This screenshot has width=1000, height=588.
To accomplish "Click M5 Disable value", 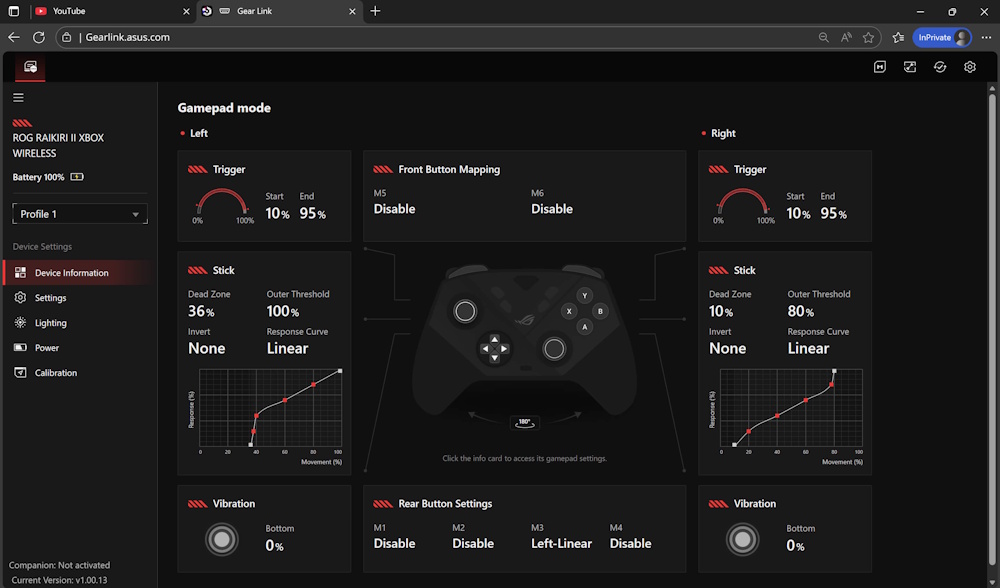I will [x=394, y=209].
